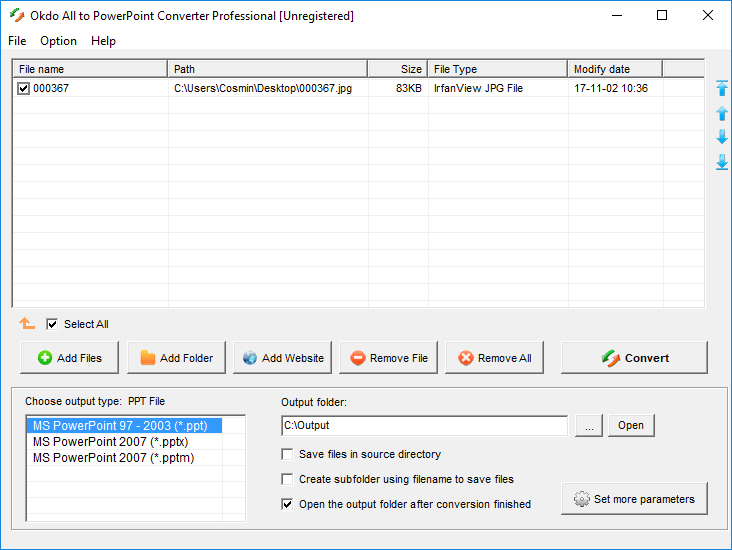This screenshot has width=732, height=550.
Task: Click the 000367 file name text
Action: [x=51, y=88]
